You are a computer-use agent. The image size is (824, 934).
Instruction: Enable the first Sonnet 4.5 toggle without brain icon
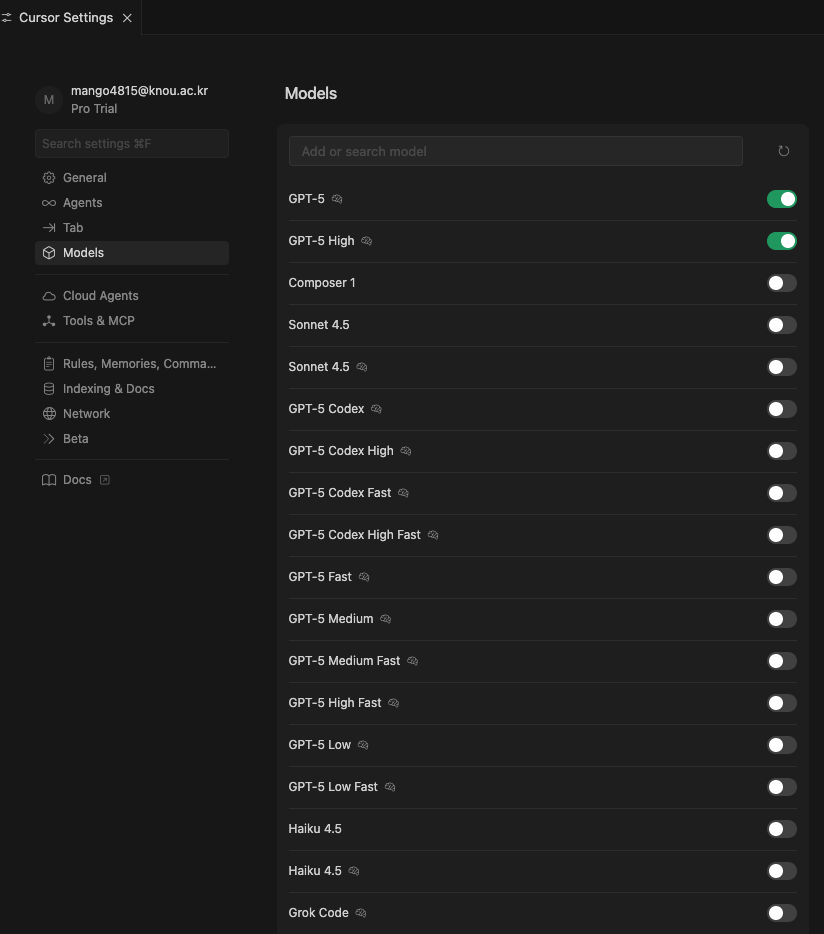click(x=782, y=325)
